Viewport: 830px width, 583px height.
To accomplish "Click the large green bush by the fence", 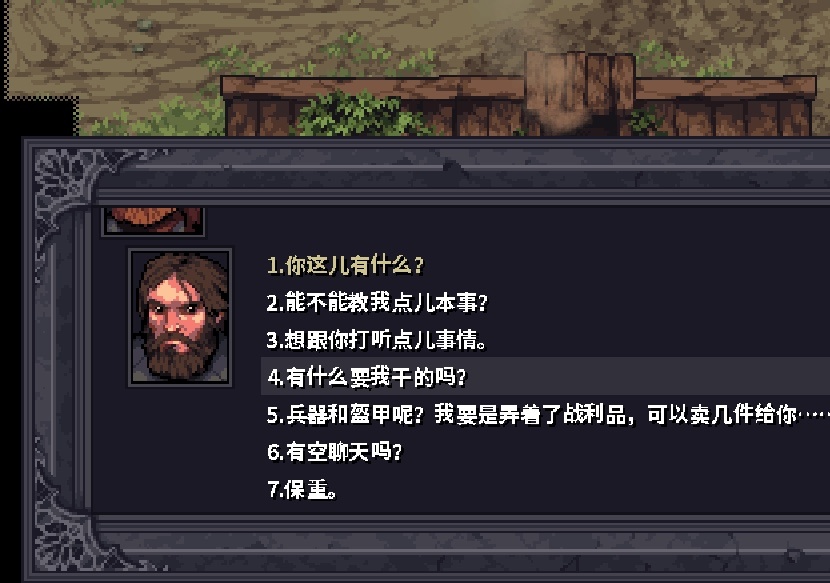I will (x=355, y=114).
